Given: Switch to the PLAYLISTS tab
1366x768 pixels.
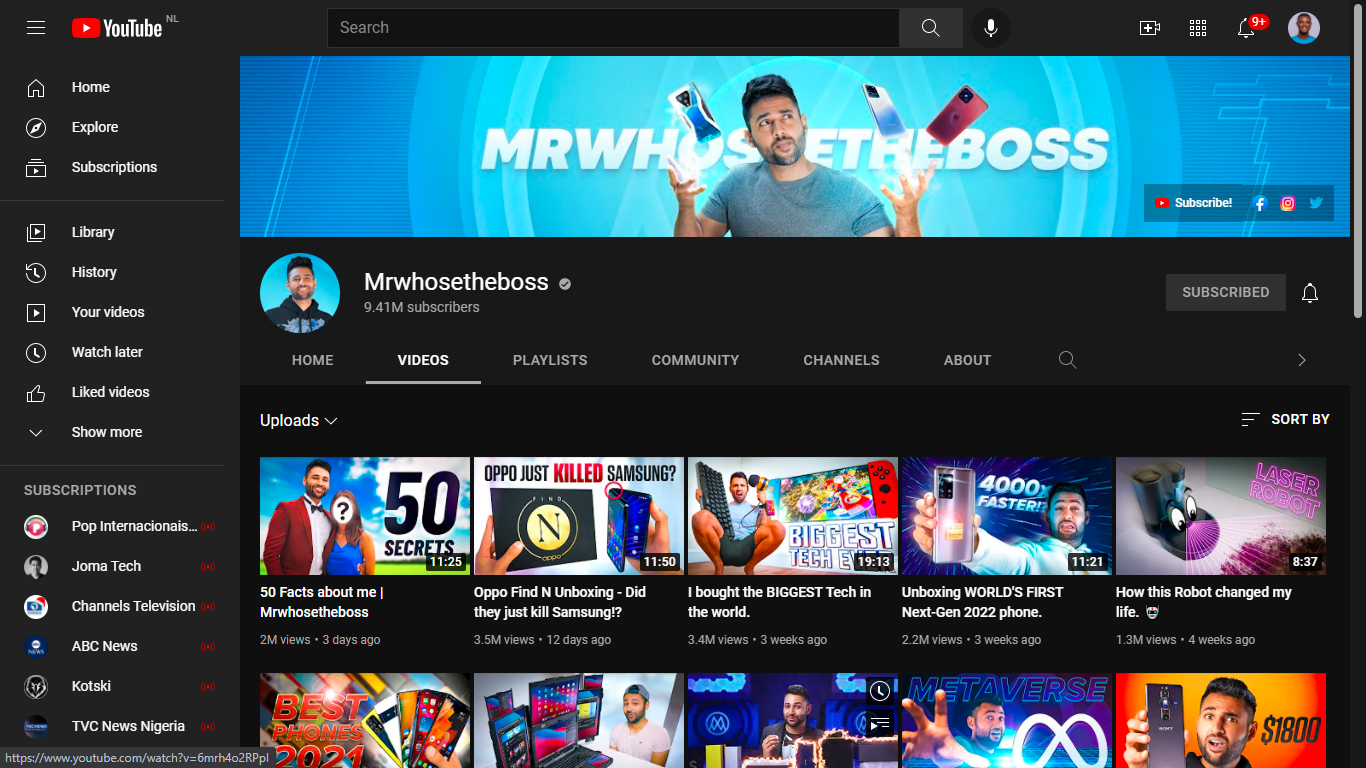Looking at the screenshot, I should point(550,360).
